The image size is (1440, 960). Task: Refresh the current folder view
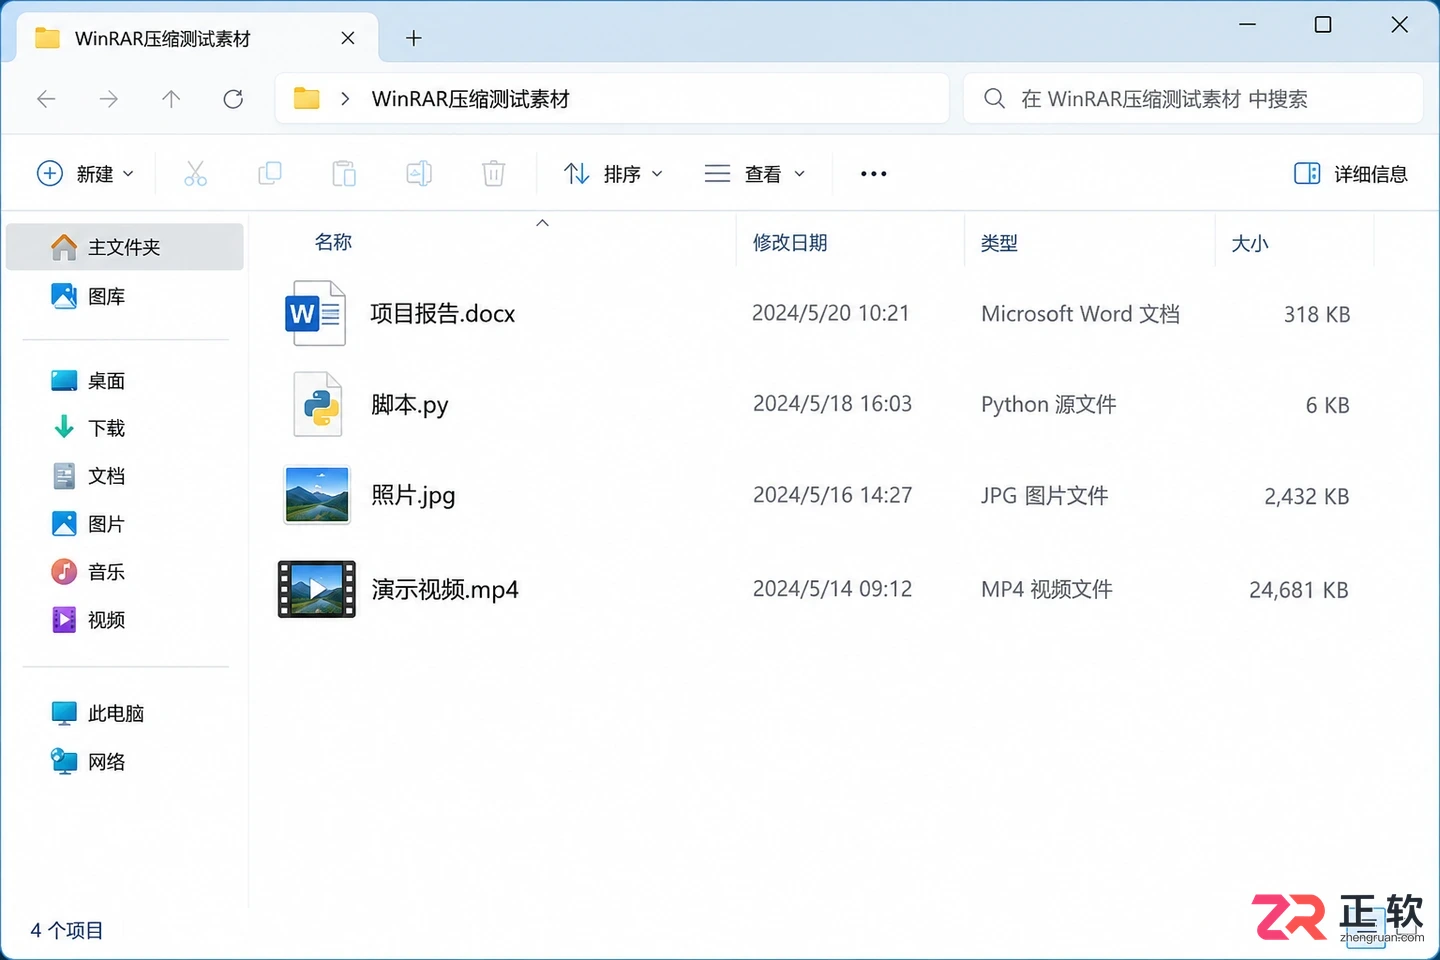[x=233, y=99]
